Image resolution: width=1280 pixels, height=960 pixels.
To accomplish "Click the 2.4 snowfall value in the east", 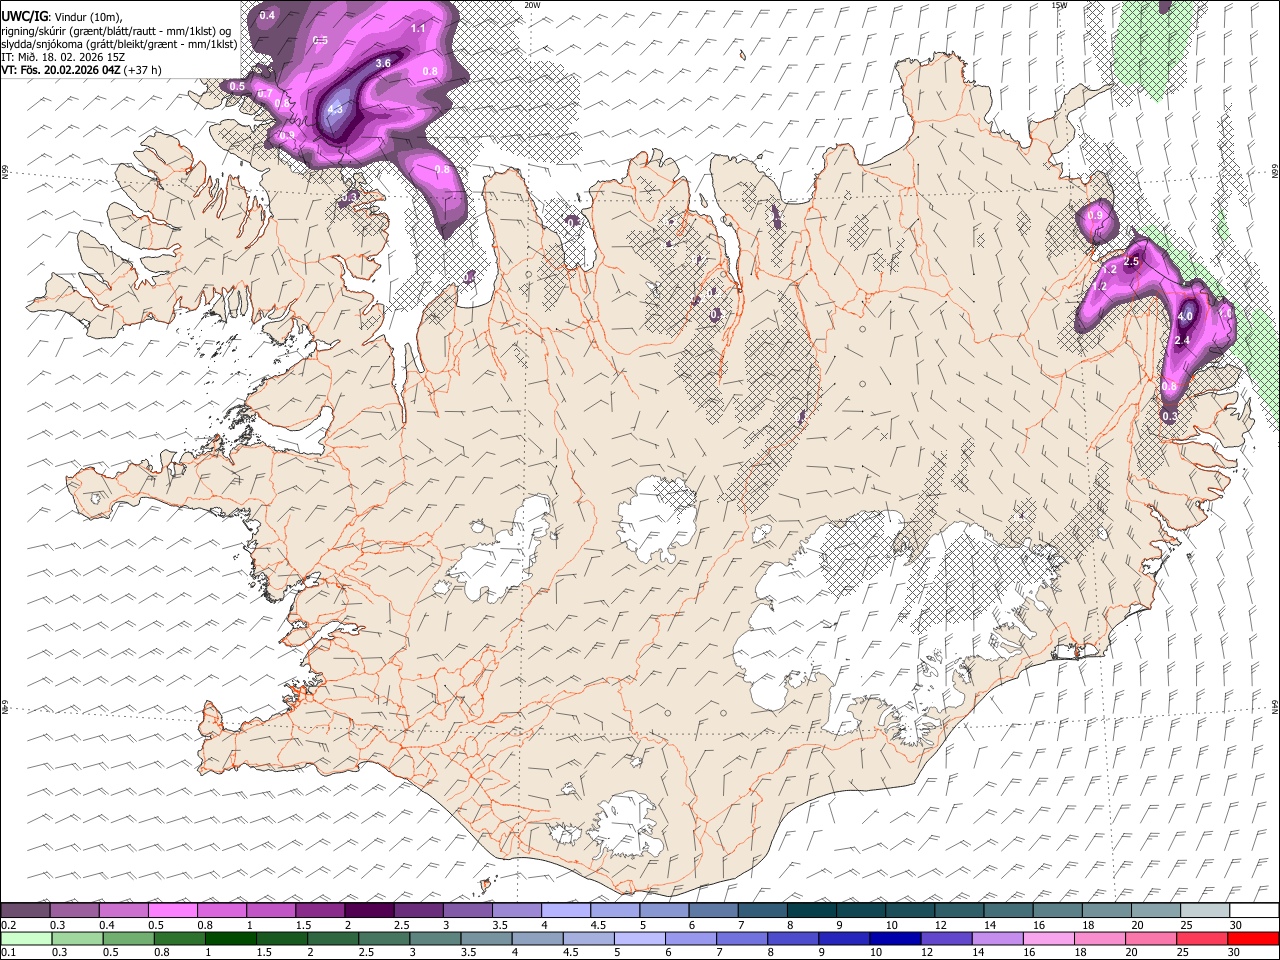I will pyautogui.click(x=1181, y=341).
